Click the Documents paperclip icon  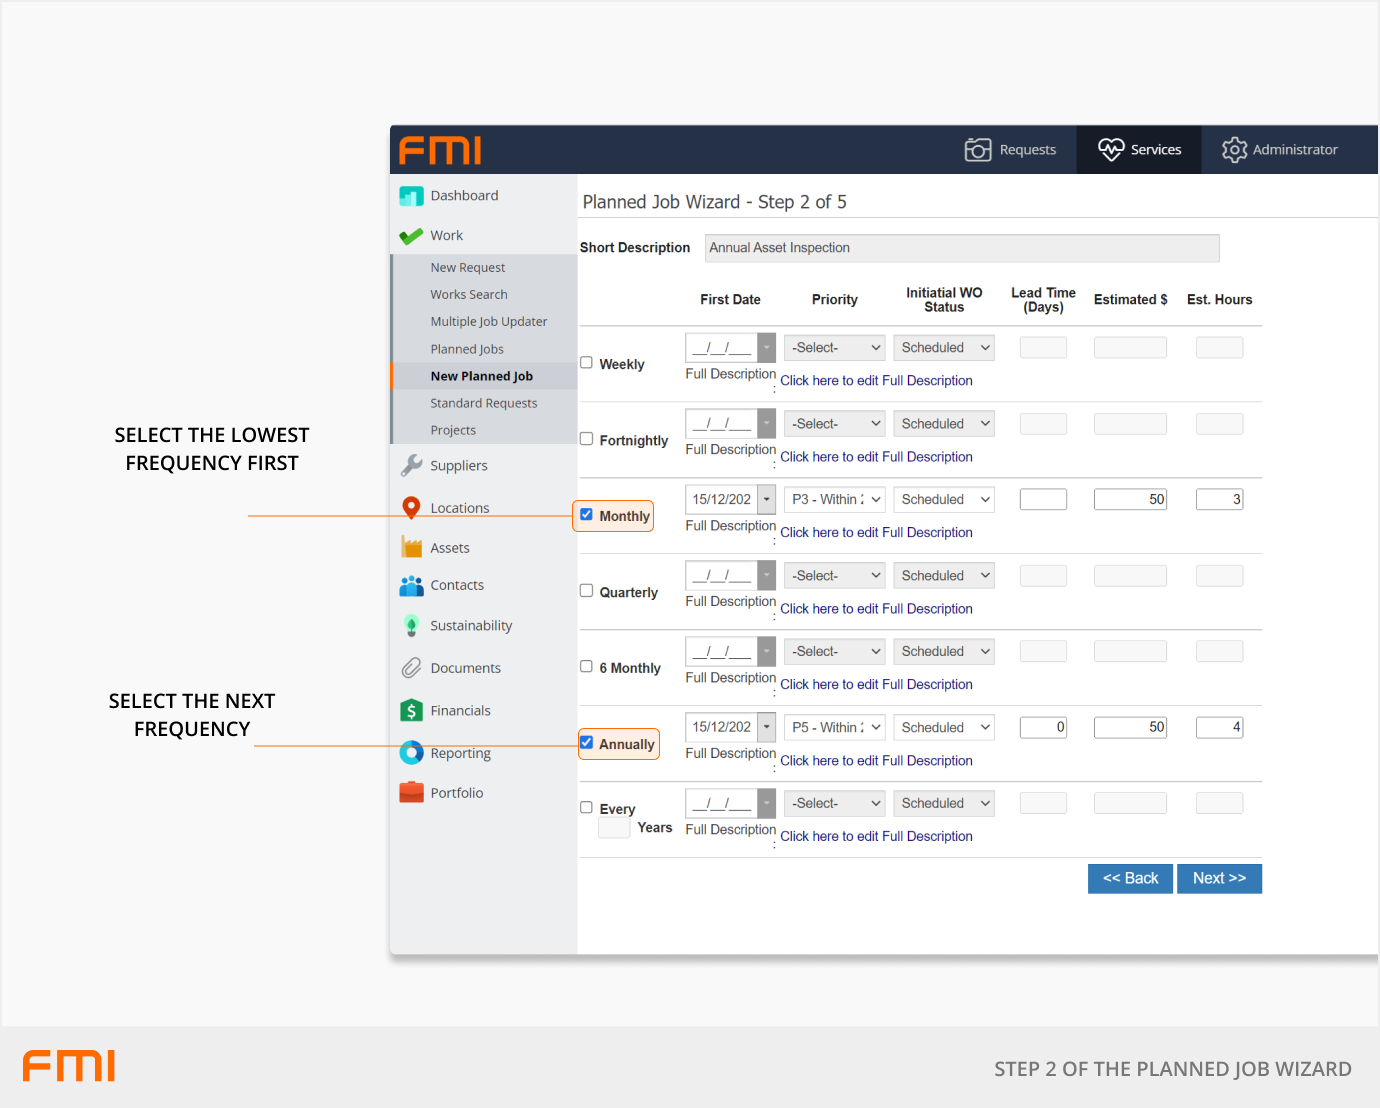411,668
